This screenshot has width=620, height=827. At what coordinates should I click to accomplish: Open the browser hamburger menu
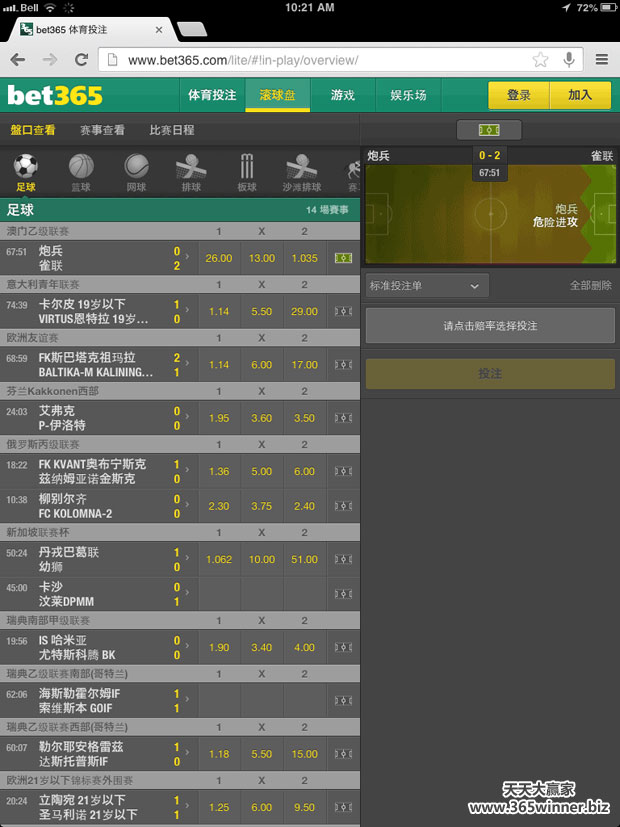click(602, 60)
